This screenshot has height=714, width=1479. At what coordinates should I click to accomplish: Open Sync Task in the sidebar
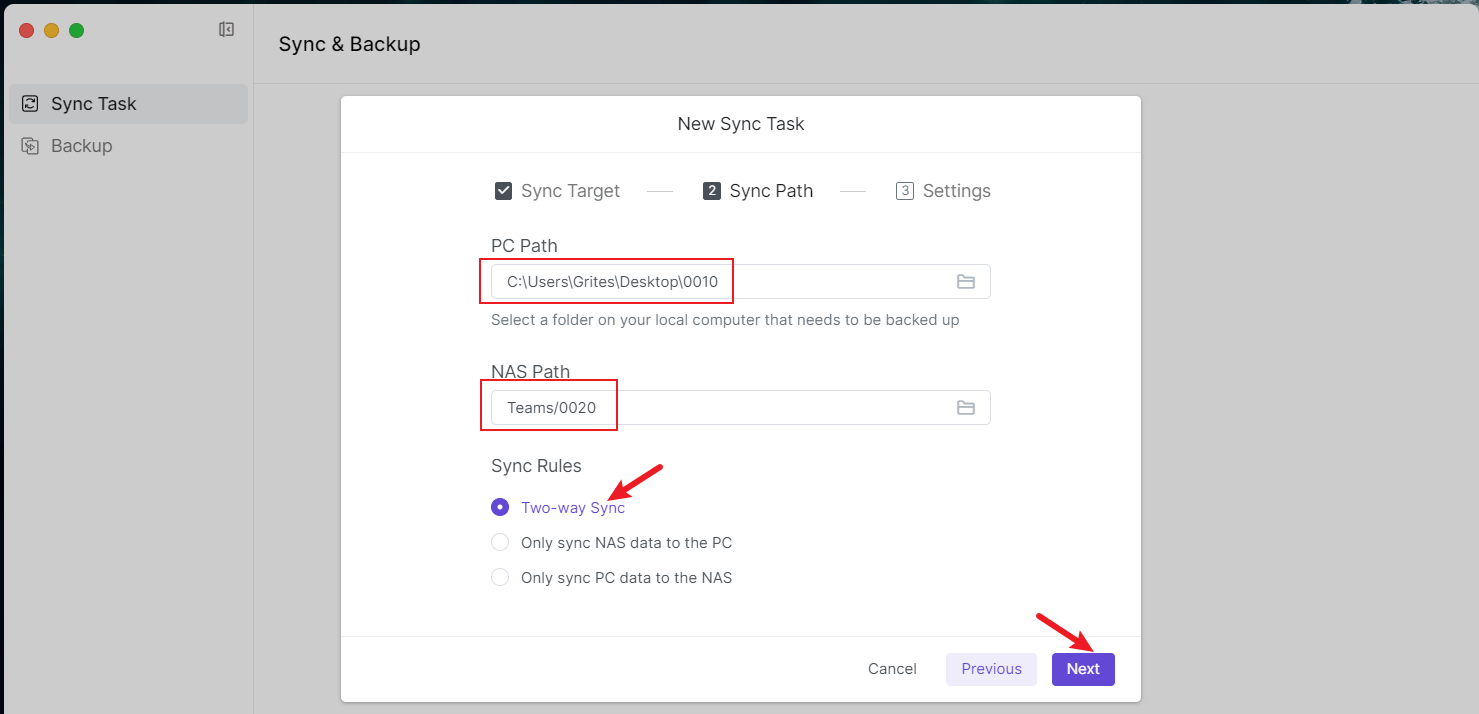93,104
